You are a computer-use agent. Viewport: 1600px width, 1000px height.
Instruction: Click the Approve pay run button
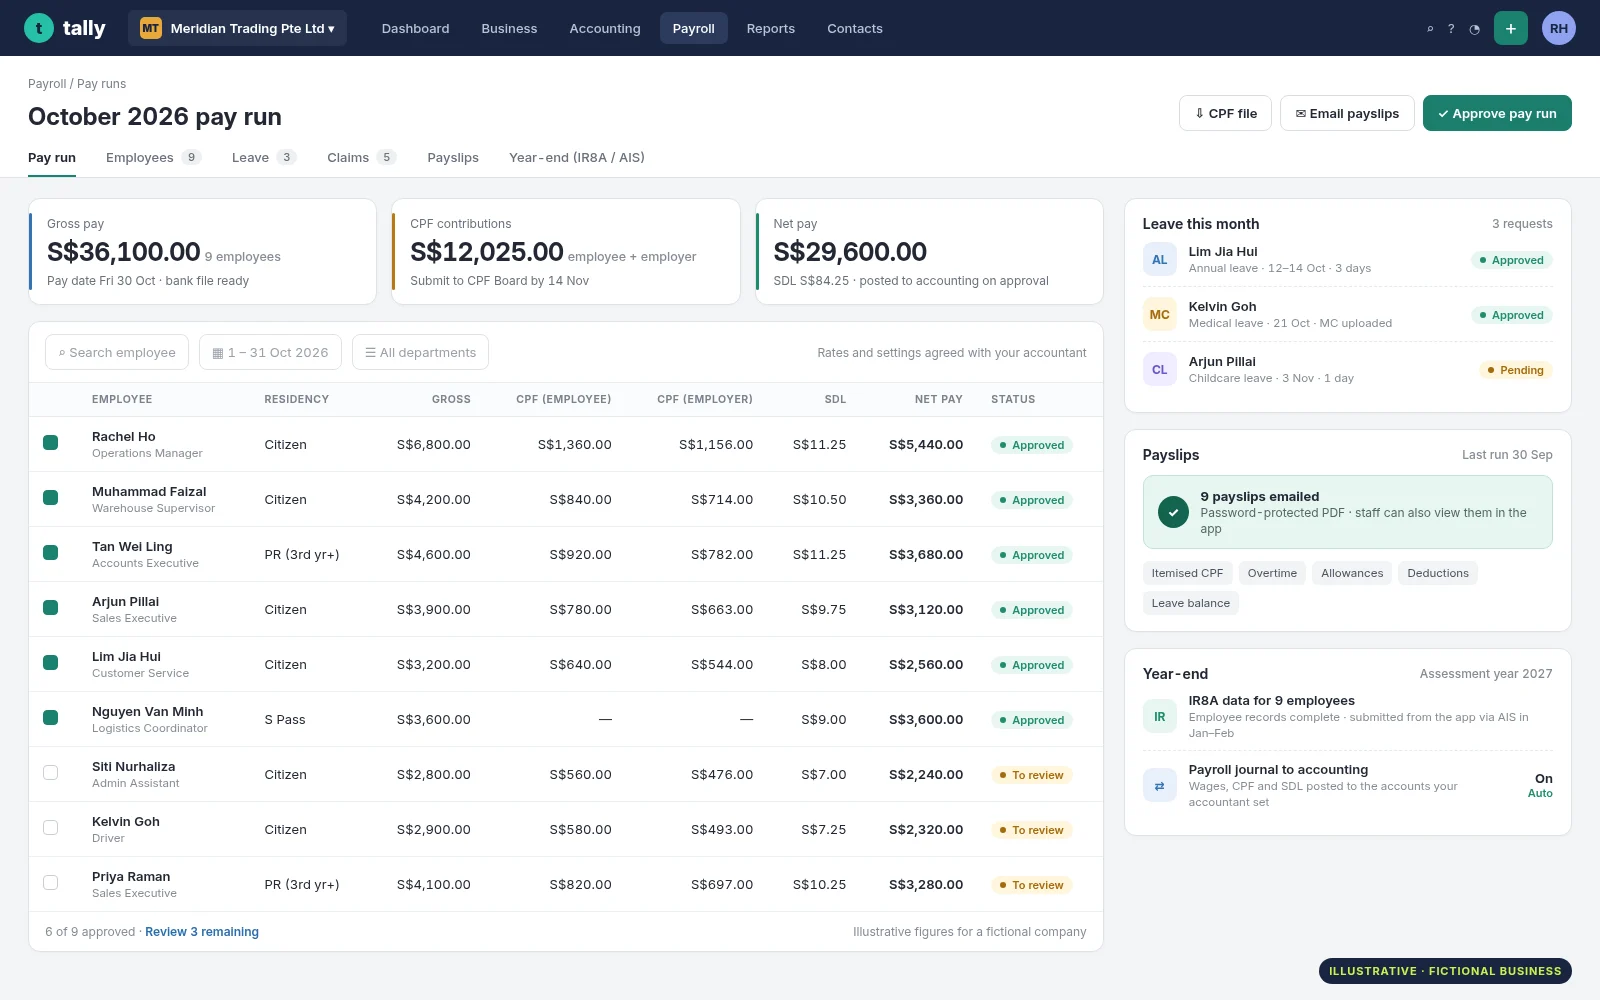1497,113
